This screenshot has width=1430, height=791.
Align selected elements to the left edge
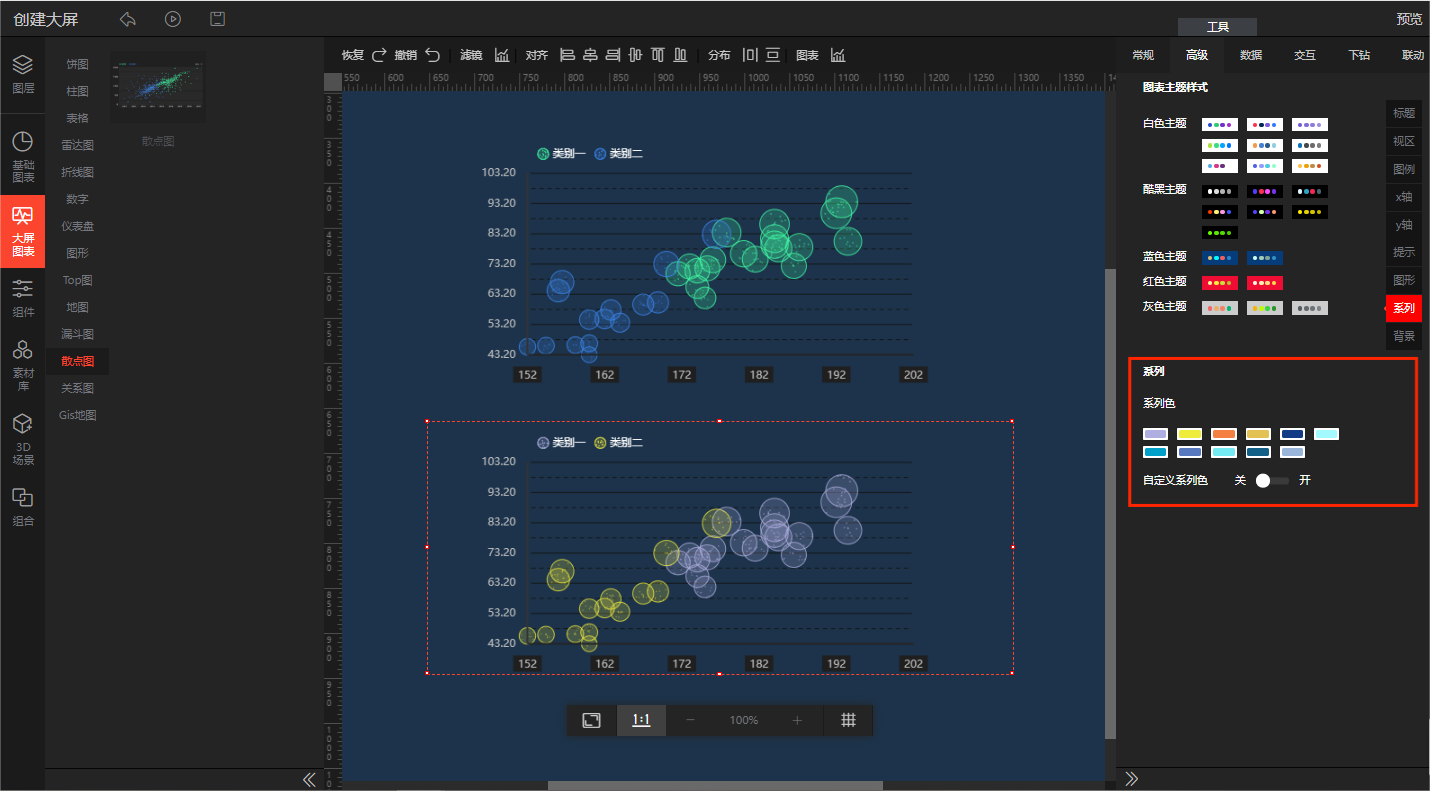tap(567, 55)
